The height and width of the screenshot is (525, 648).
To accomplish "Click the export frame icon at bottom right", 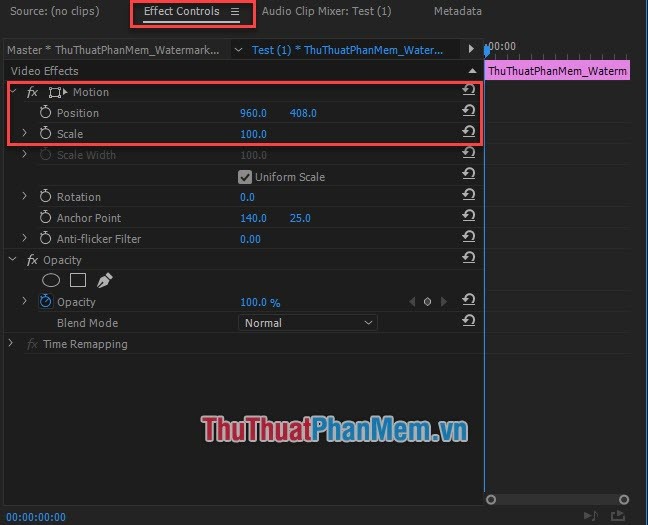I will 617,515.
